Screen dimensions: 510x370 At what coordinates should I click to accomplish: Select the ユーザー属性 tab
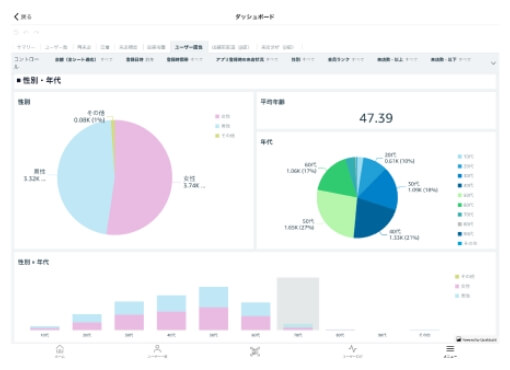[x=189, y=47]
